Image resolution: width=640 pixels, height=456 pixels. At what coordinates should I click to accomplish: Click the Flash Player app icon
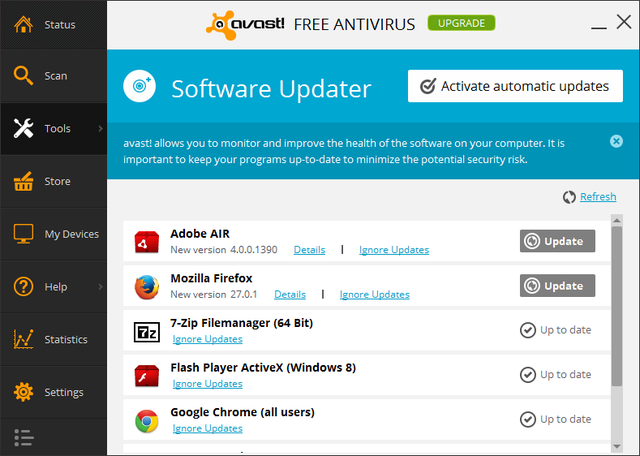(x=147, y=376)
